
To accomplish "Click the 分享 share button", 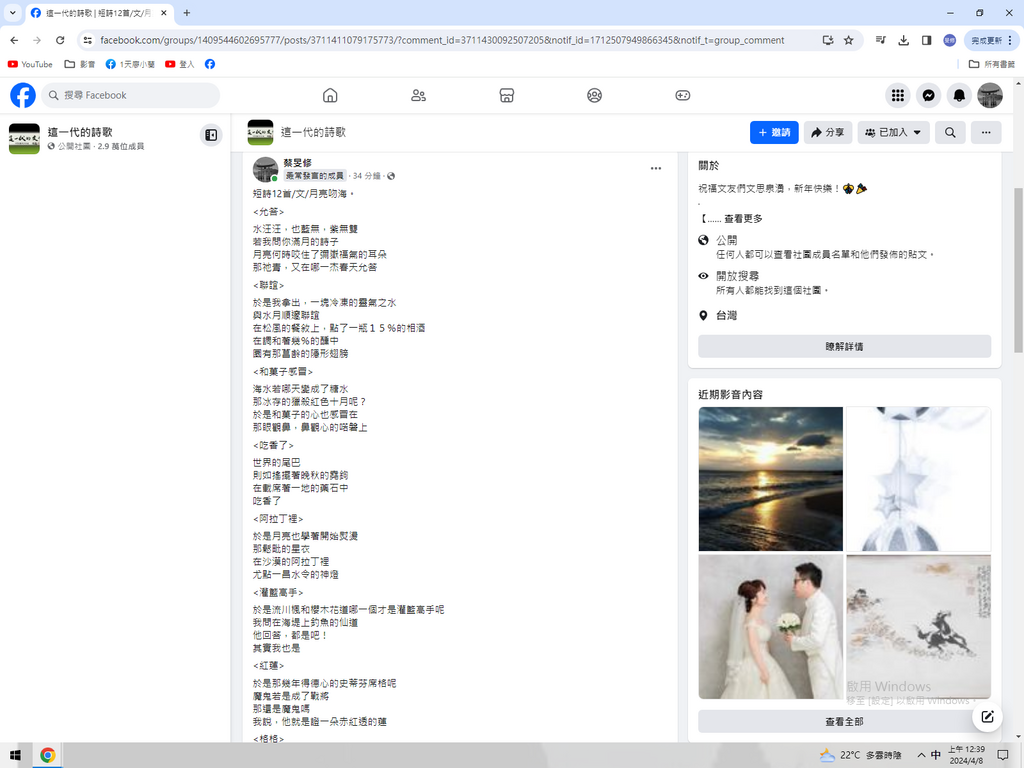I will click(828, 132).
